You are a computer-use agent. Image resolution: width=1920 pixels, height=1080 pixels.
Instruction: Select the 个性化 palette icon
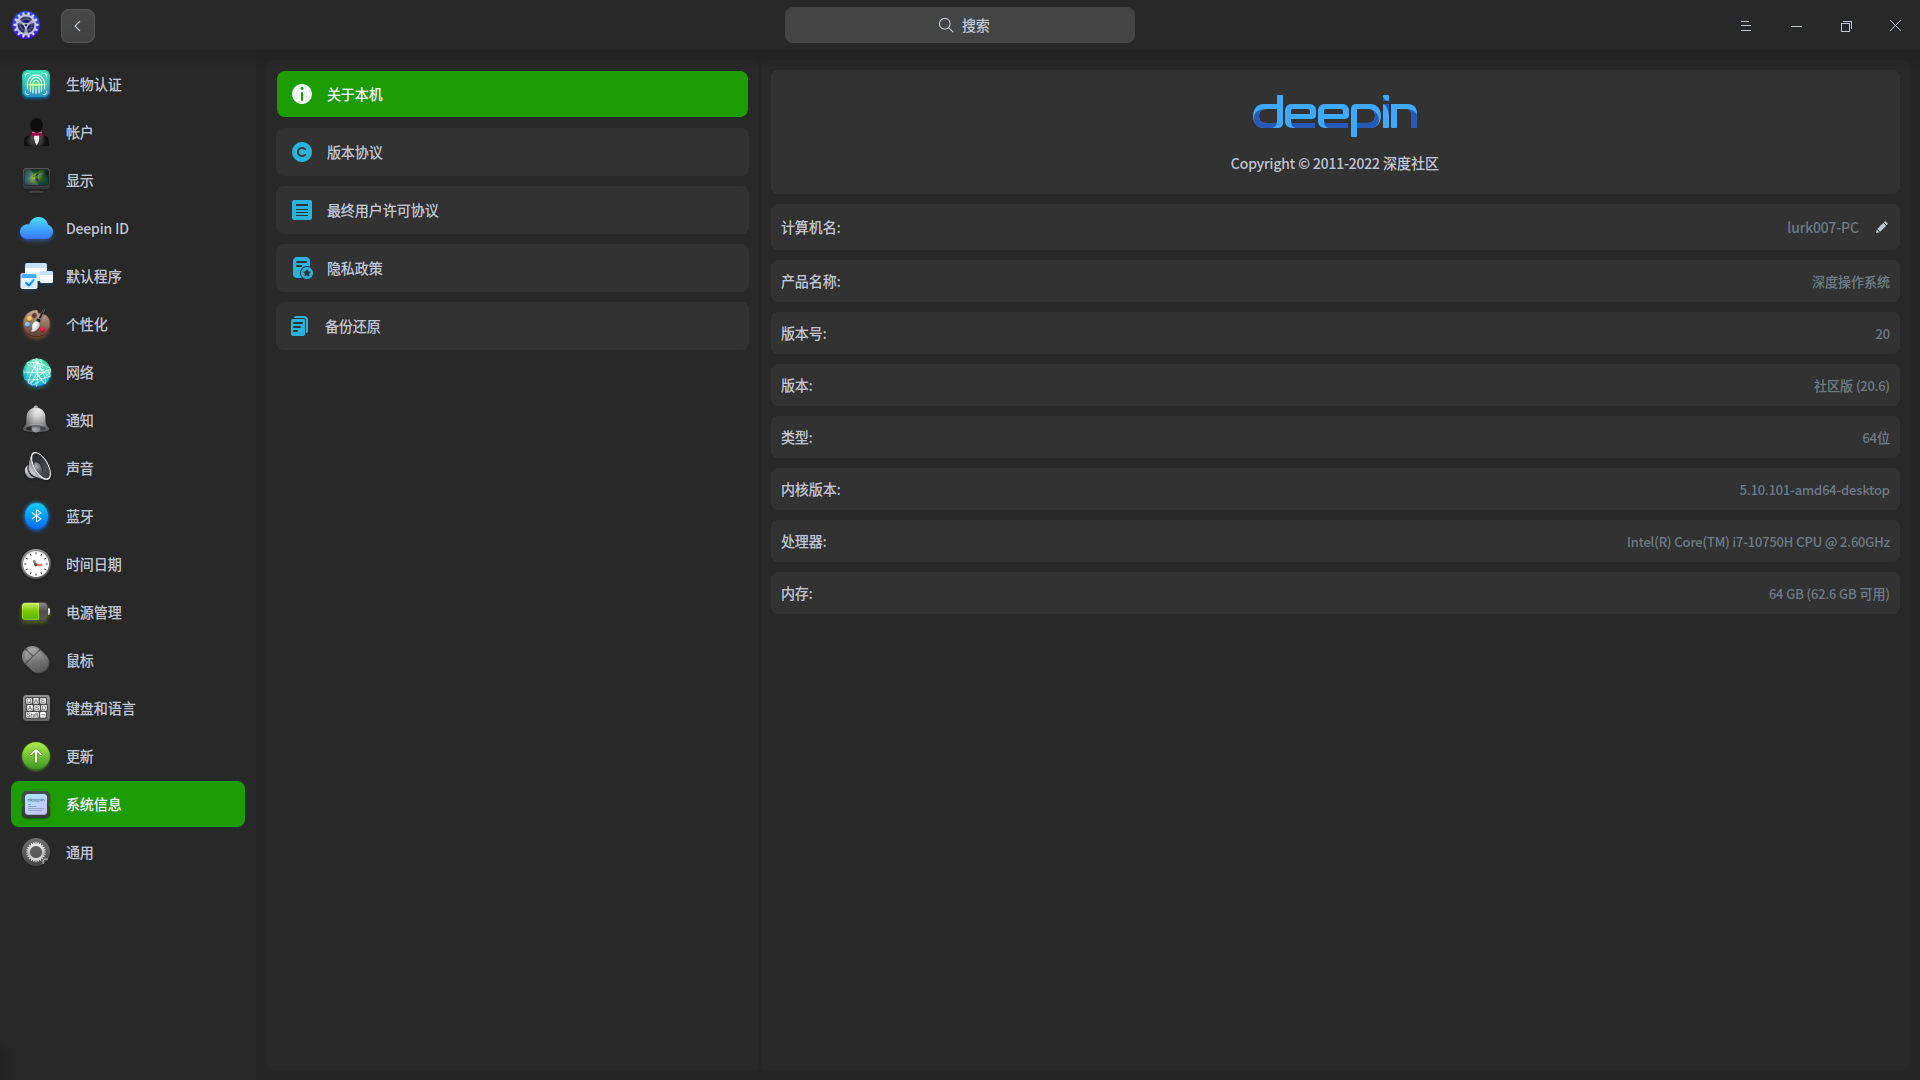pyautogui.click(x=36, y=324)
